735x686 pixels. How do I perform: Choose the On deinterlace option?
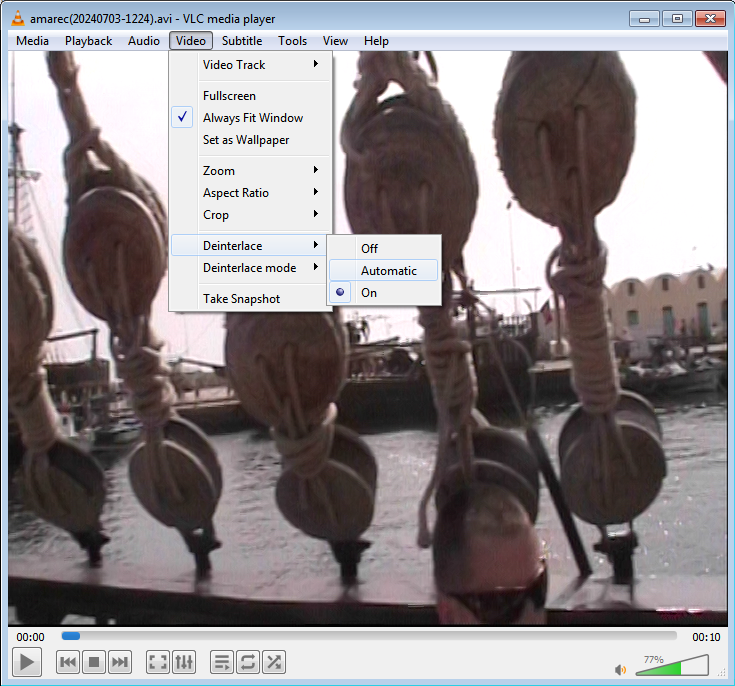[369, 292]
